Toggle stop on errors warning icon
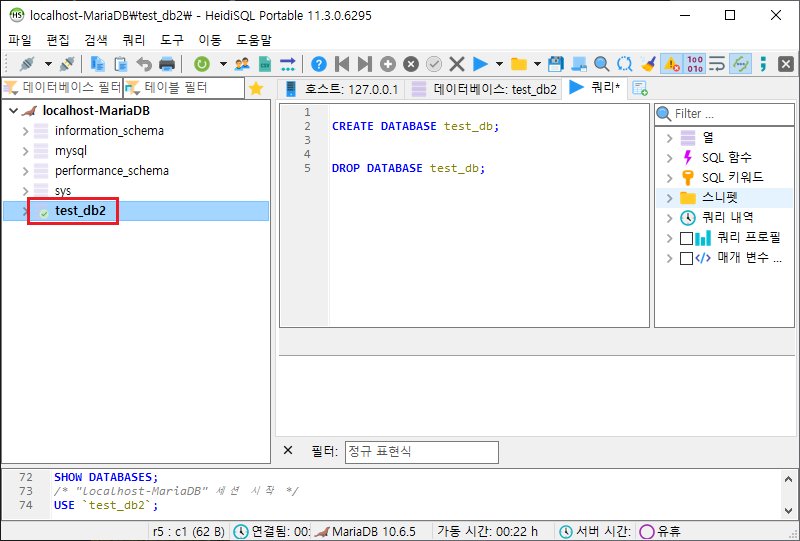 (671, 64)
